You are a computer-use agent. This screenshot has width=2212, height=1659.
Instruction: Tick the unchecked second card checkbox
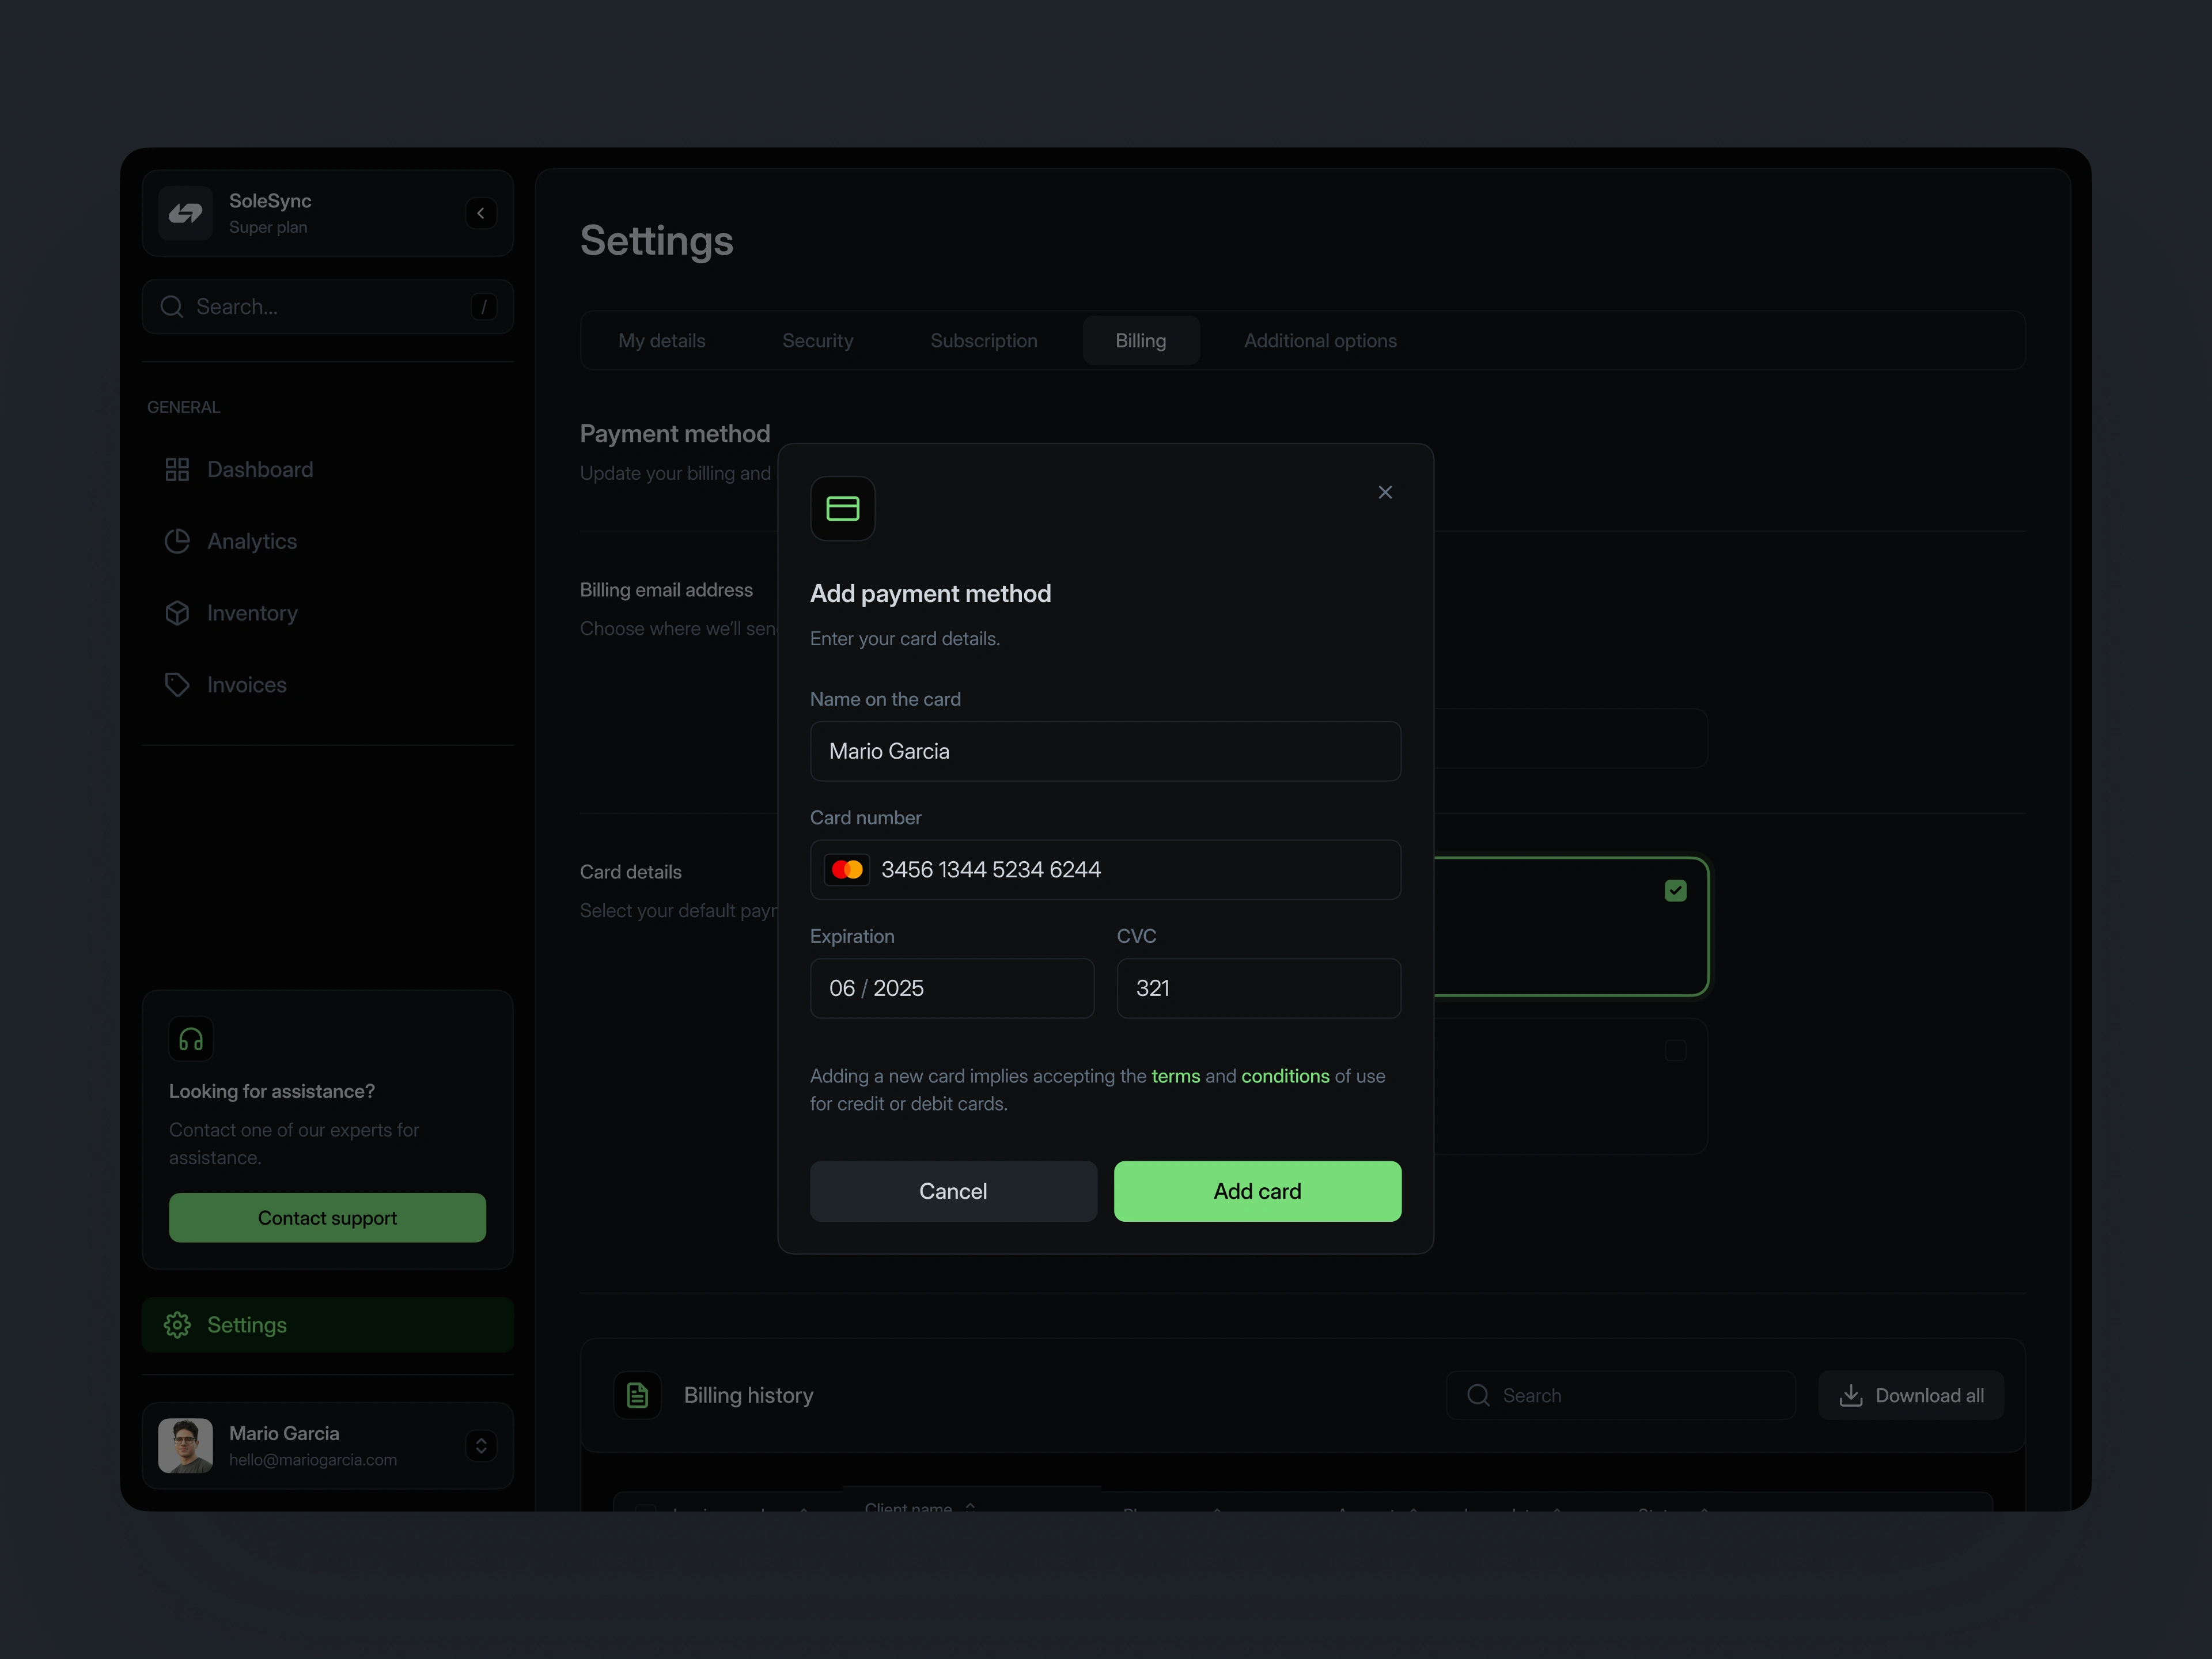(x=1675, y=1051)
